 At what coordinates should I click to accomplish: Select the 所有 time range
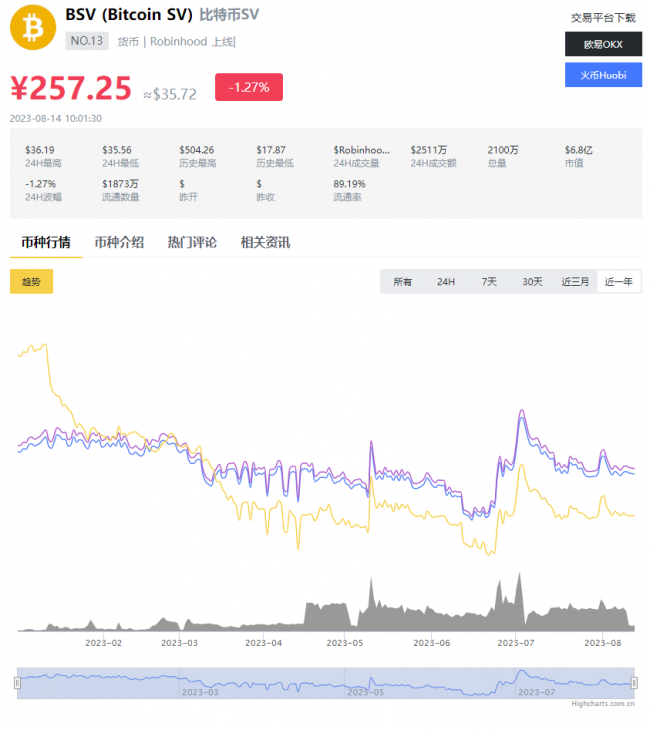[402, 282]
